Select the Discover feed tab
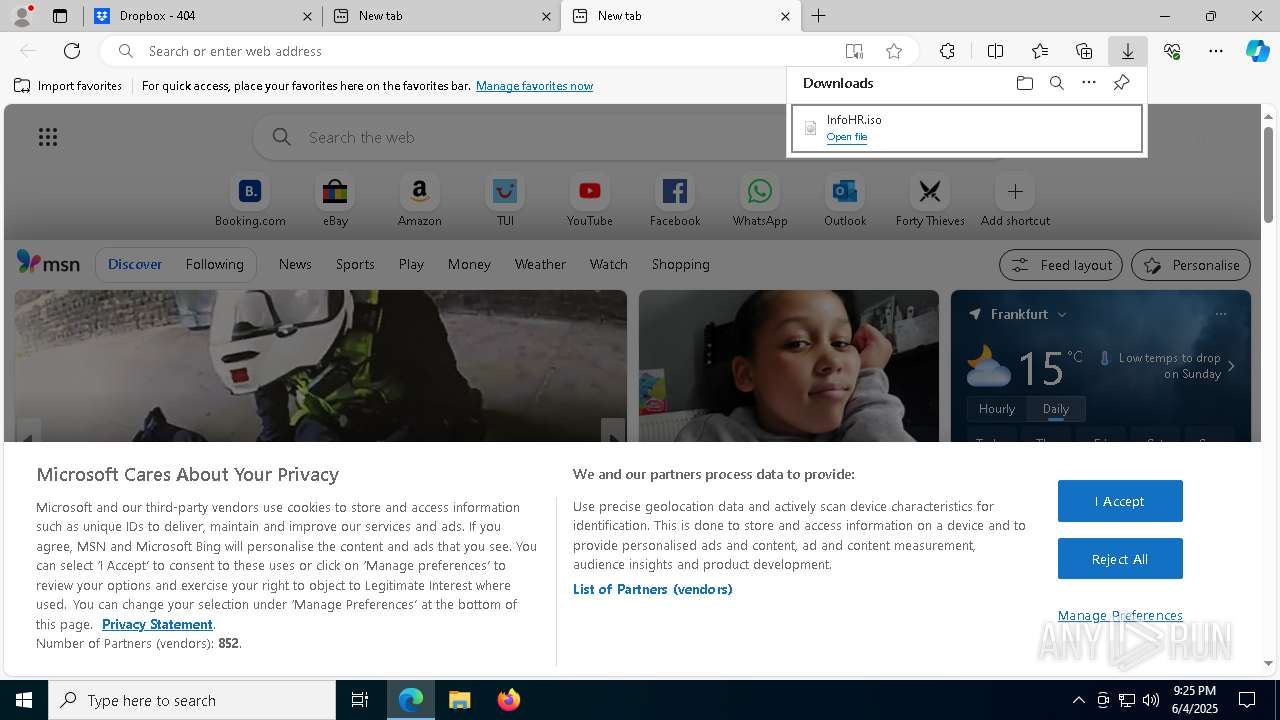This screenshot has width=1280, height=720. coord(135,264)
